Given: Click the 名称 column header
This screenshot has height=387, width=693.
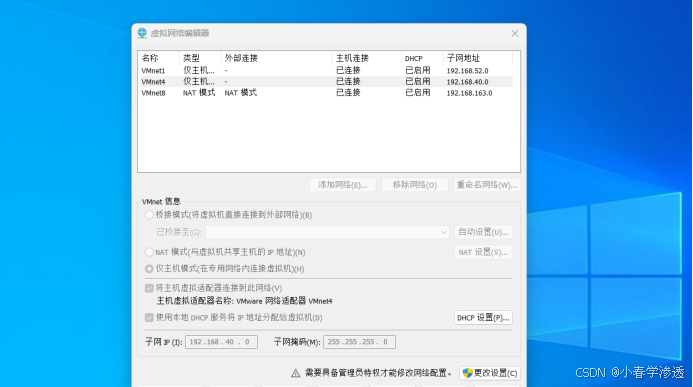Looking at the screenshot, I should 159,58.
